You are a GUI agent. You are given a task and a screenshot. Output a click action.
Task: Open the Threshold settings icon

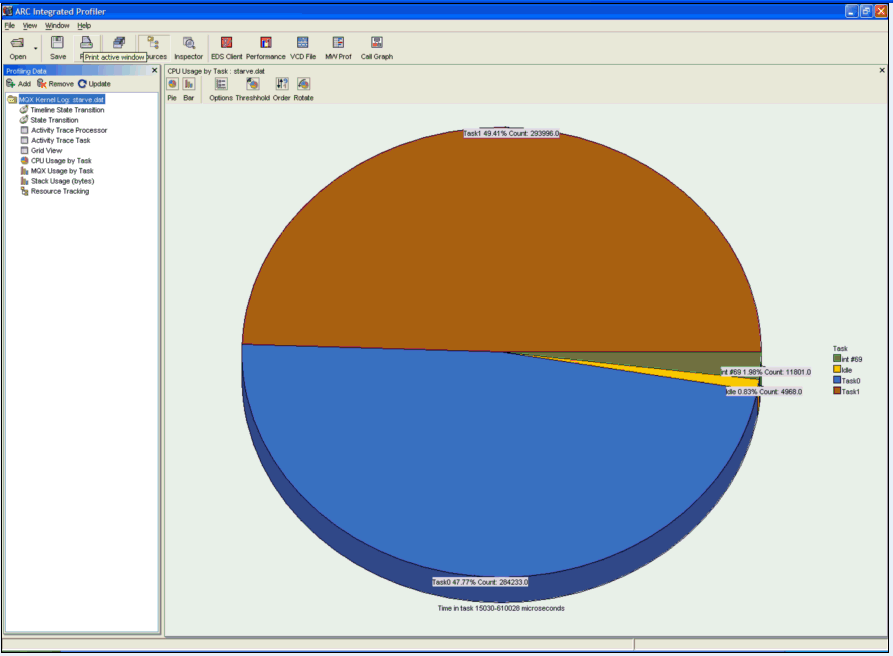coord(253,87)
